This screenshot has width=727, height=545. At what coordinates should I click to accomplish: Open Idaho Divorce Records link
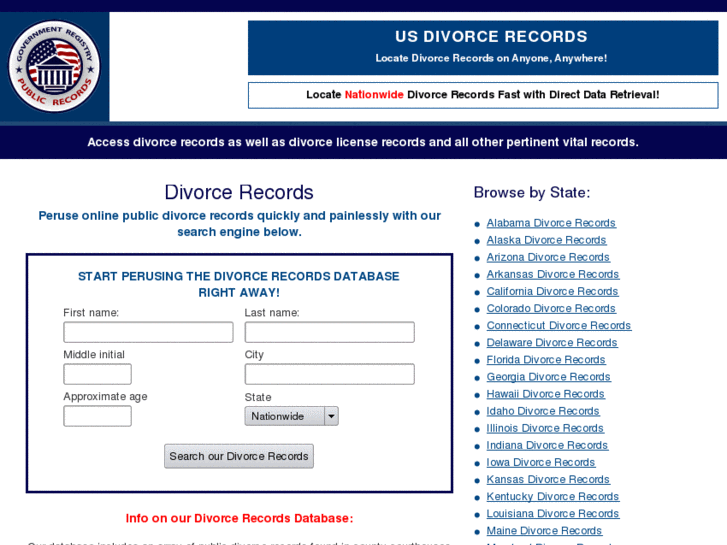click(x=543, y=411)
